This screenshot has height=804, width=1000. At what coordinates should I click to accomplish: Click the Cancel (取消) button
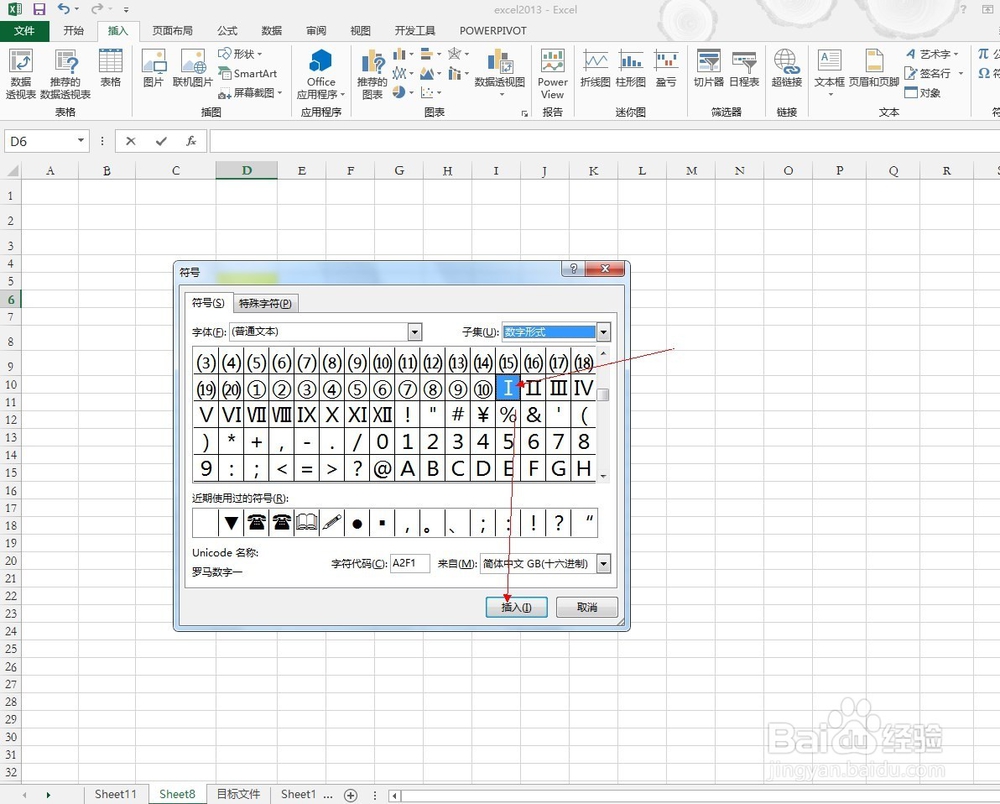[x=587, y=607]
